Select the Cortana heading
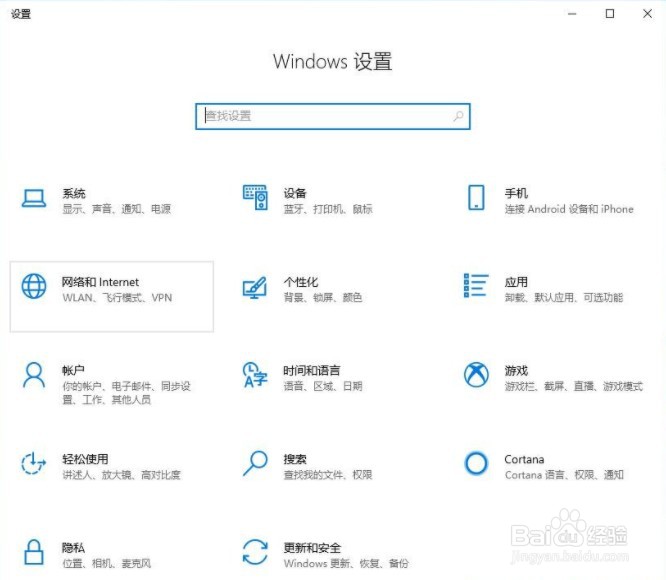 click(524, 459)
